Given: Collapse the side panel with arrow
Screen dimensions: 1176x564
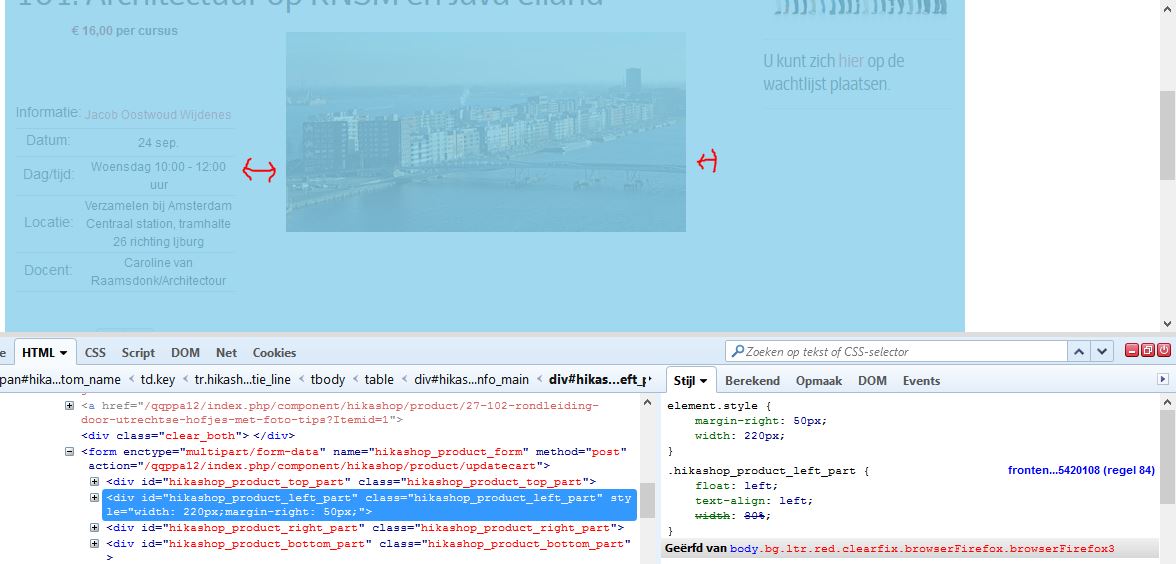Looking at the screenshot, I should click(1163, 380).
